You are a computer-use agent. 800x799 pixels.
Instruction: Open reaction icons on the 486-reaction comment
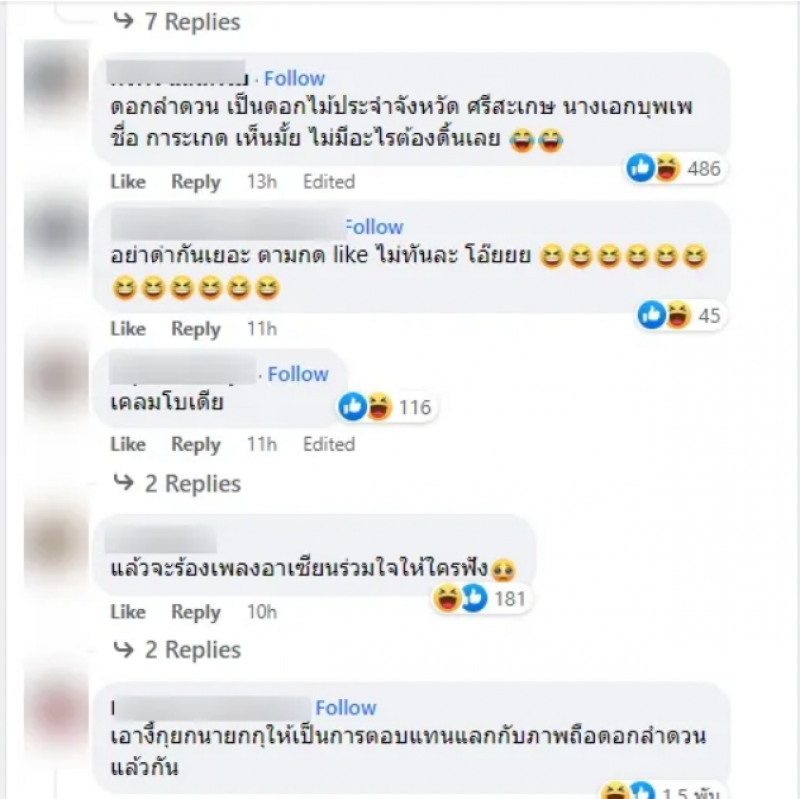click(674, 168)
